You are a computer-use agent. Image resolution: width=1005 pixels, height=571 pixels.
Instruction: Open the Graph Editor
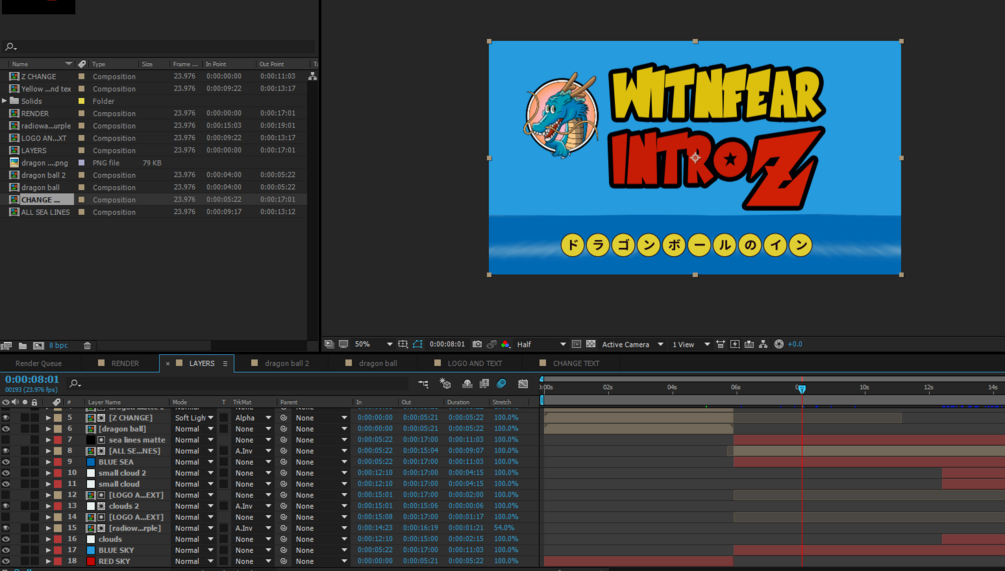tap(523, 384)
